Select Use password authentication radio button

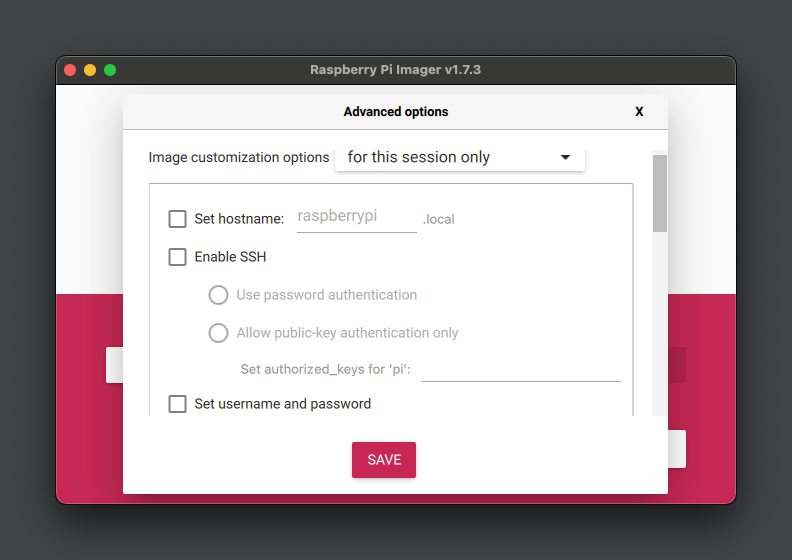pos(218,295)
